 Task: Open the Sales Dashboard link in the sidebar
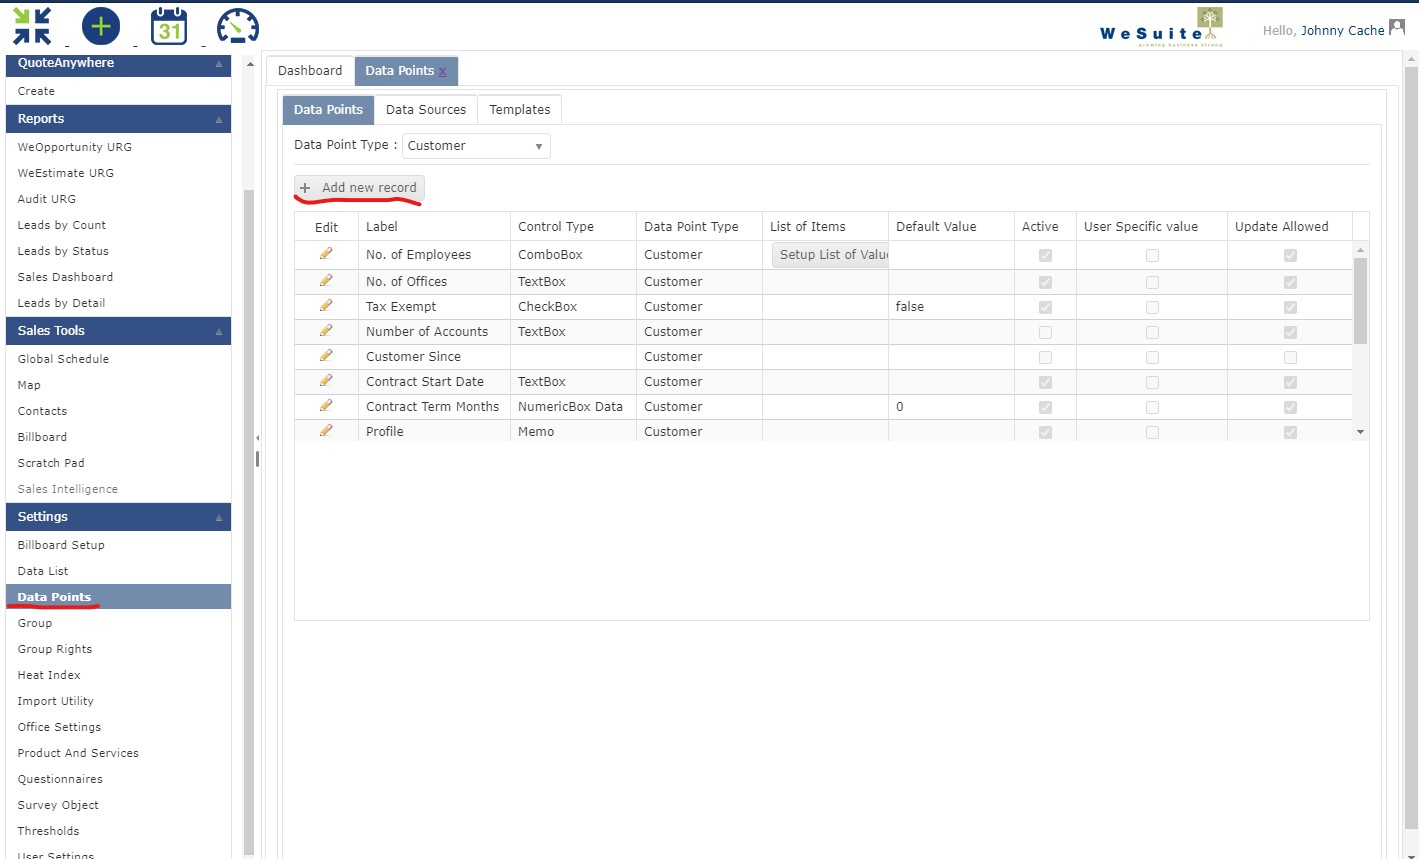pyautogui.click(x=65, y=277)
